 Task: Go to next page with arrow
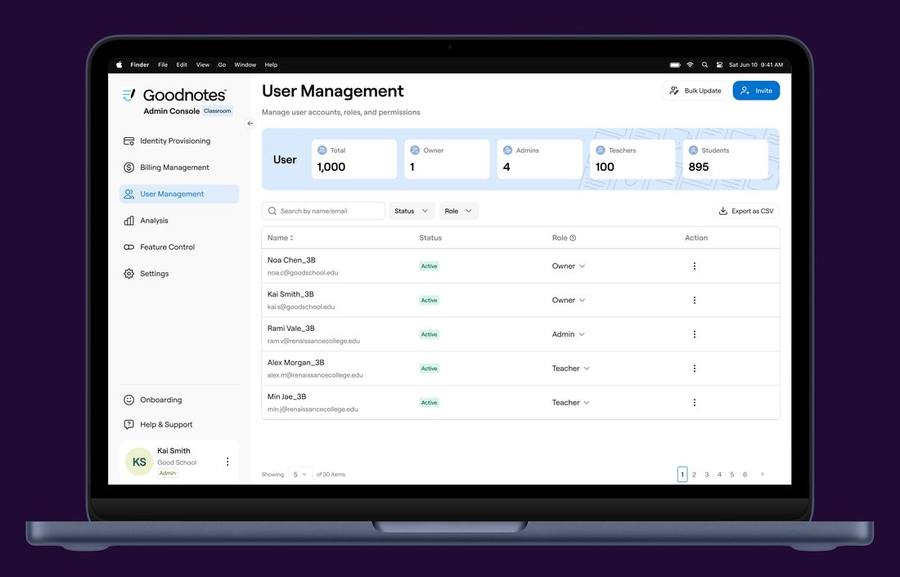click(x=762, y=474)
